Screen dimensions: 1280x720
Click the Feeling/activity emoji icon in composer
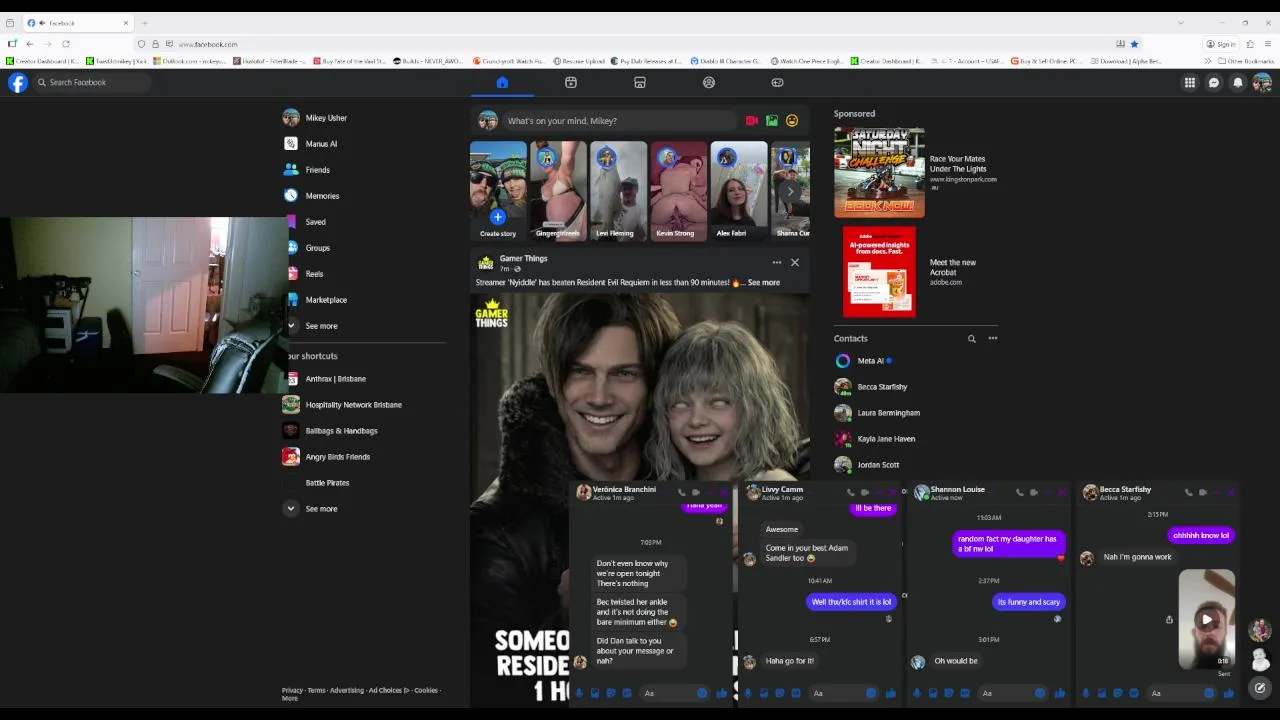click(x=792, y=121)
